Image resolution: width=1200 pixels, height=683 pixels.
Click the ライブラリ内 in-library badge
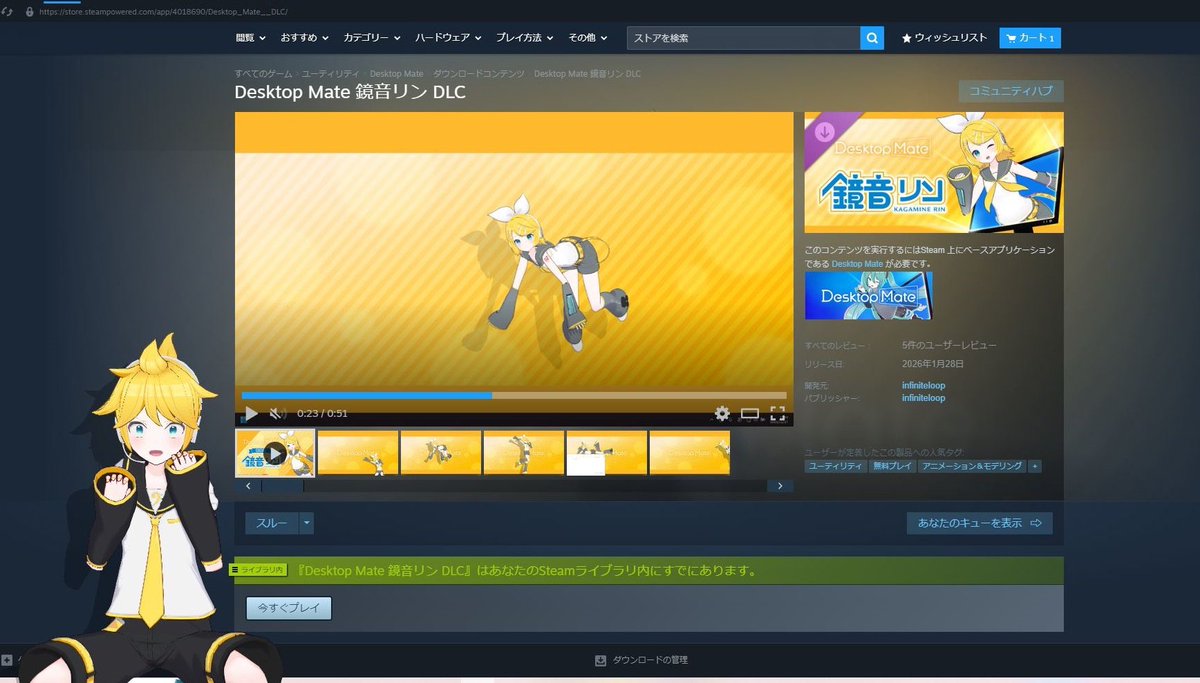(x=258, y=569)
